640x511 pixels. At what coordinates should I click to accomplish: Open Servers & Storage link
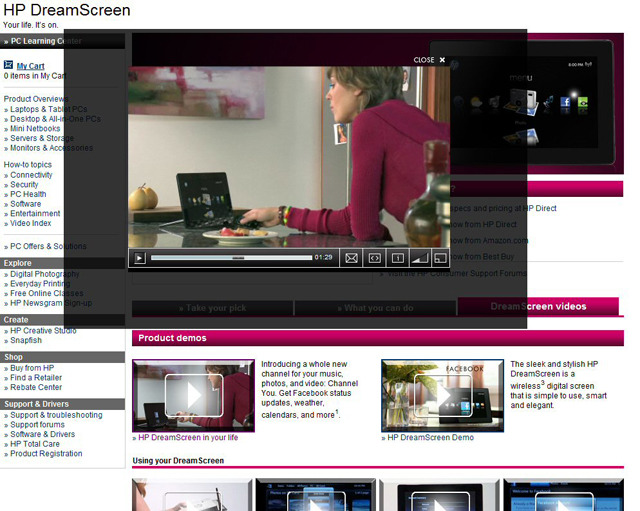(x=42, y=138)
